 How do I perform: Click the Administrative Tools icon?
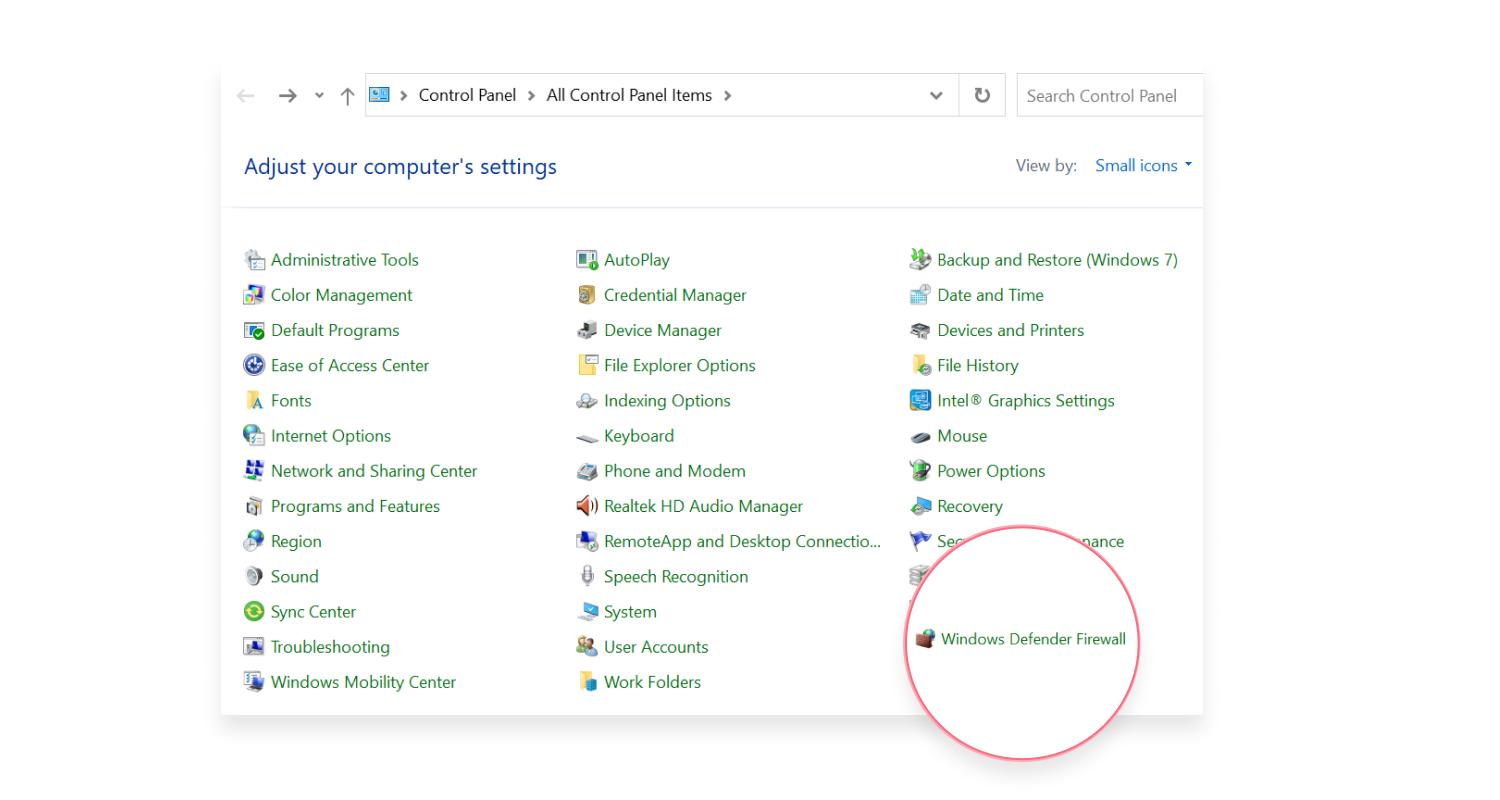click(254, 260)
